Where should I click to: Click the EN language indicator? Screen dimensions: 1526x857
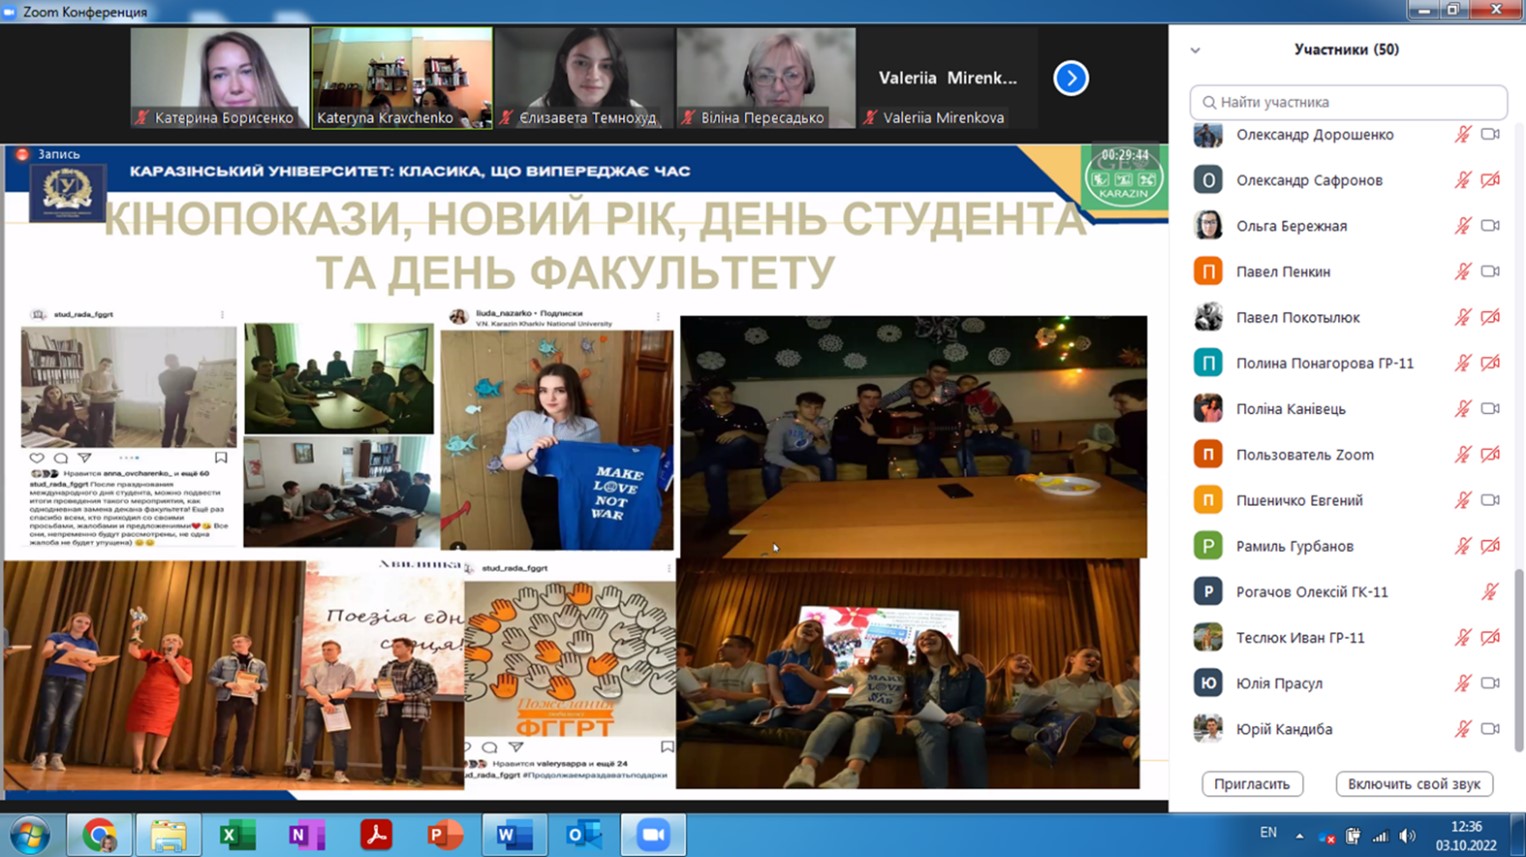click(1268, 833)
